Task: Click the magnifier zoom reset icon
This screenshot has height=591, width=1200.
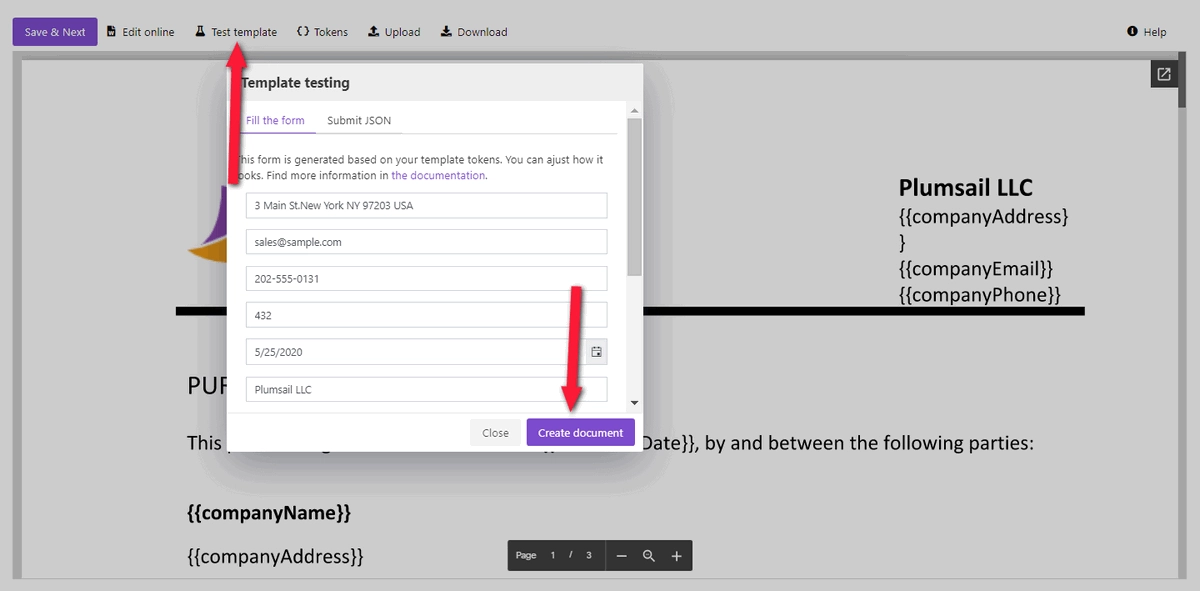Action: [649, 556]
